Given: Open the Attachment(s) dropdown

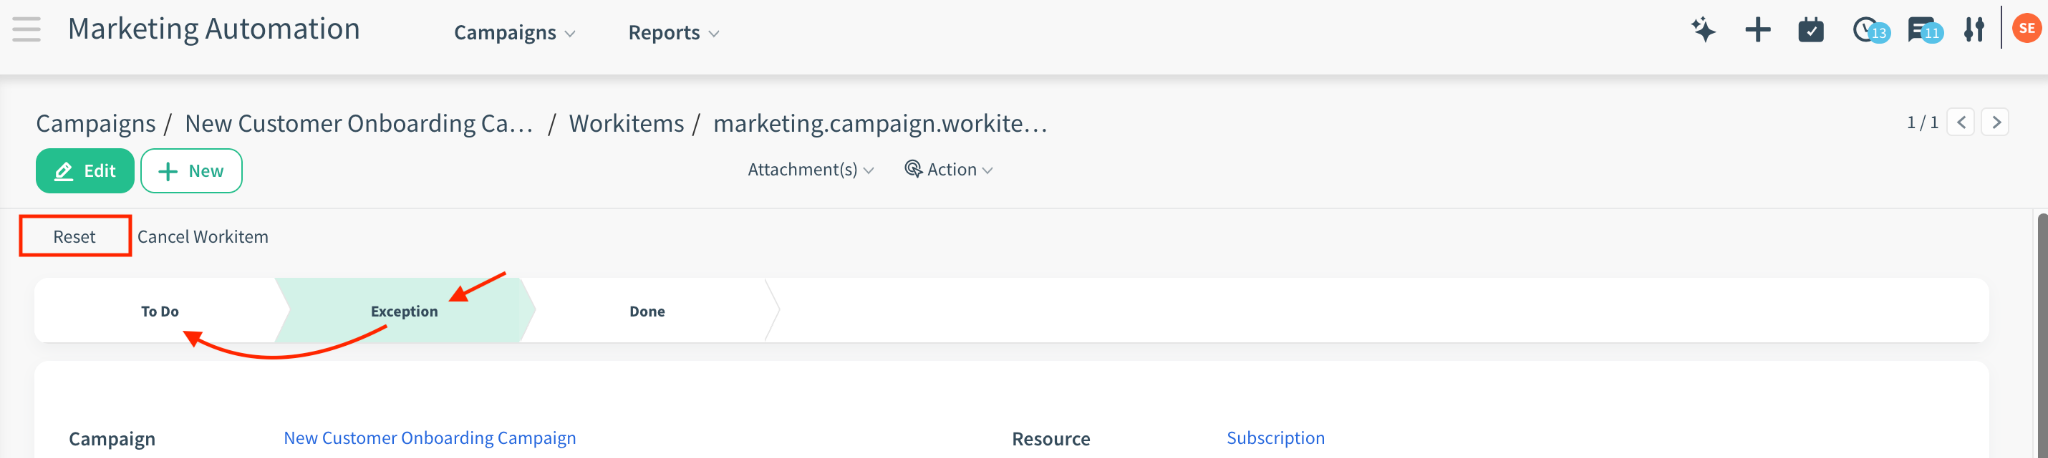Looking at the screenshot, I should pos(811,170).
